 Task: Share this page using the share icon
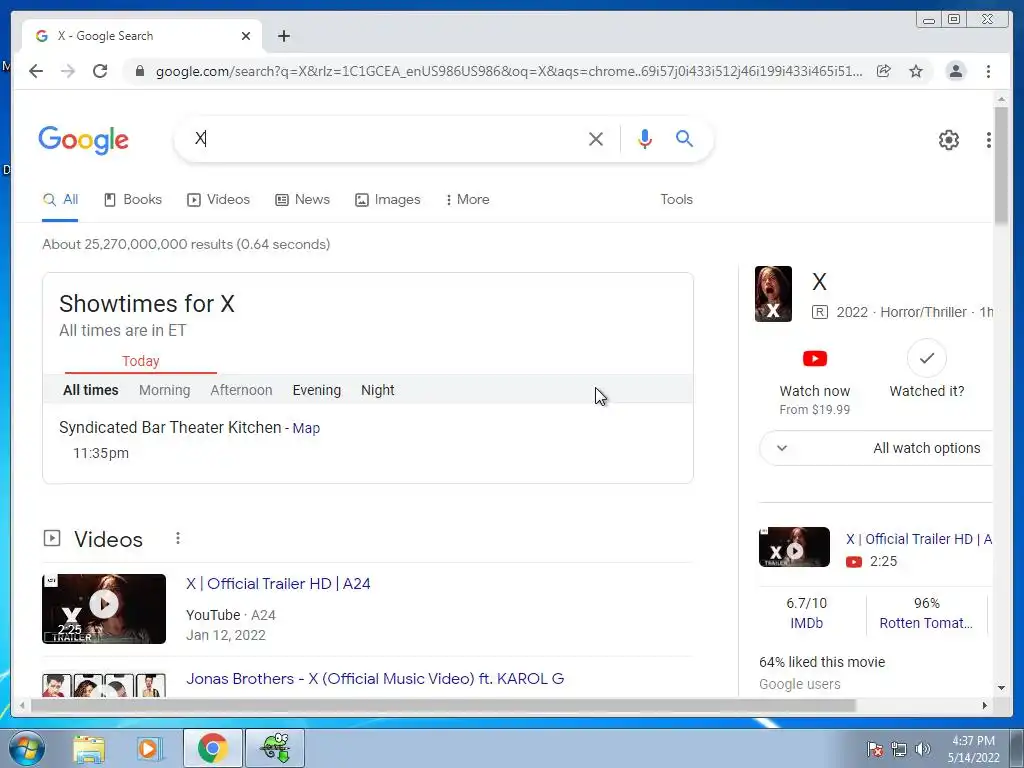(x=883, y=71)
